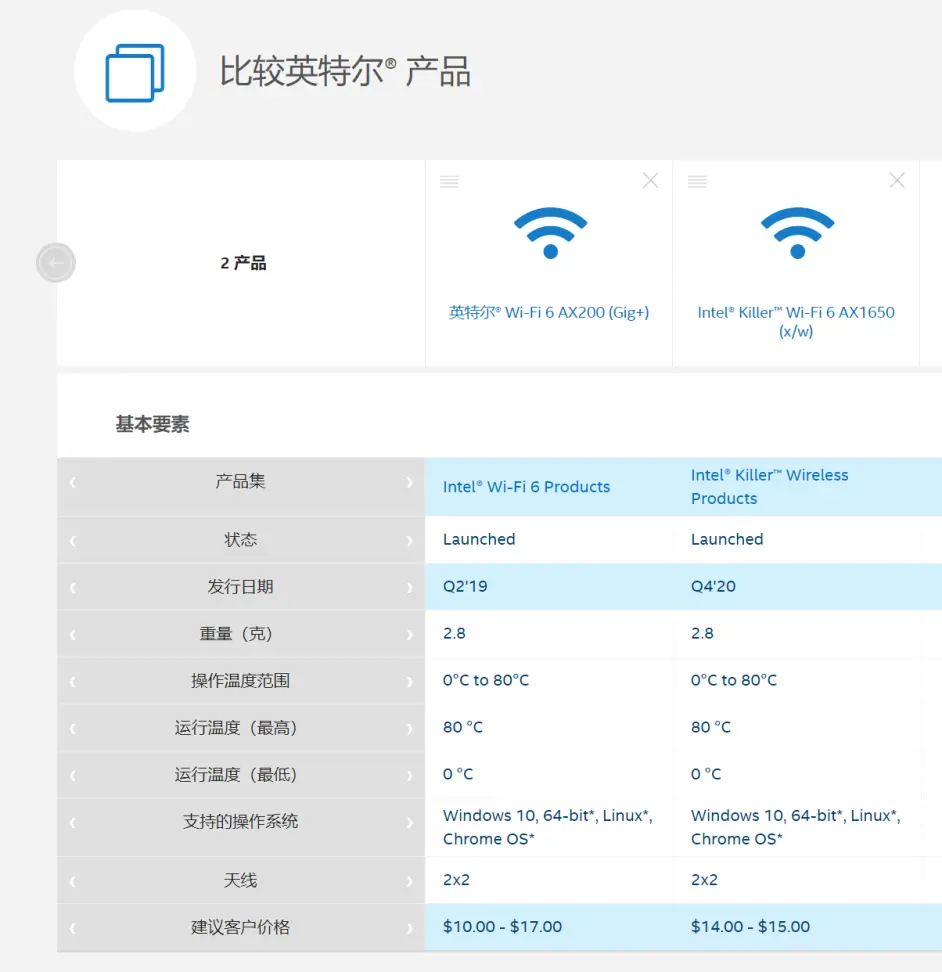Viewport: 942px width, 972px height.
Task: Select the 产品集 row label
Action: (240, 481)
